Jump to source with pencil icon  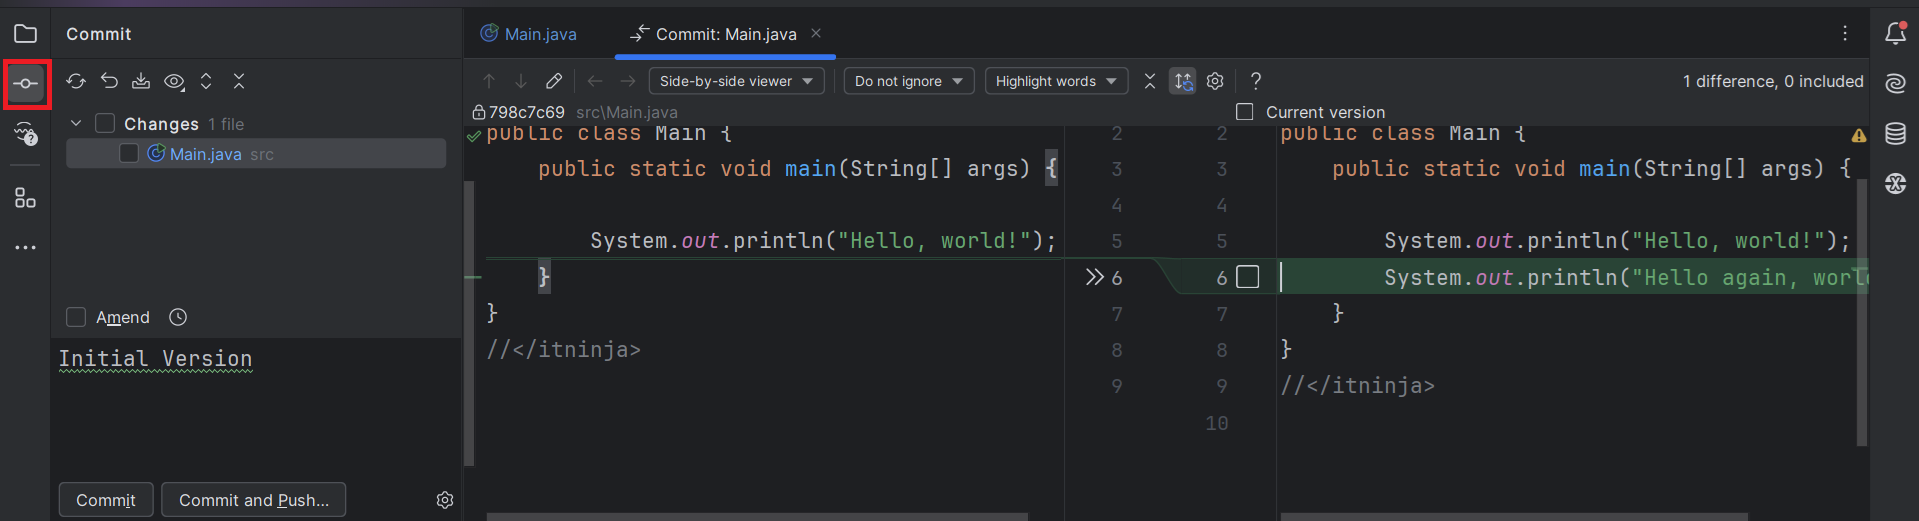pyautogui.click(x=554, y=81)
